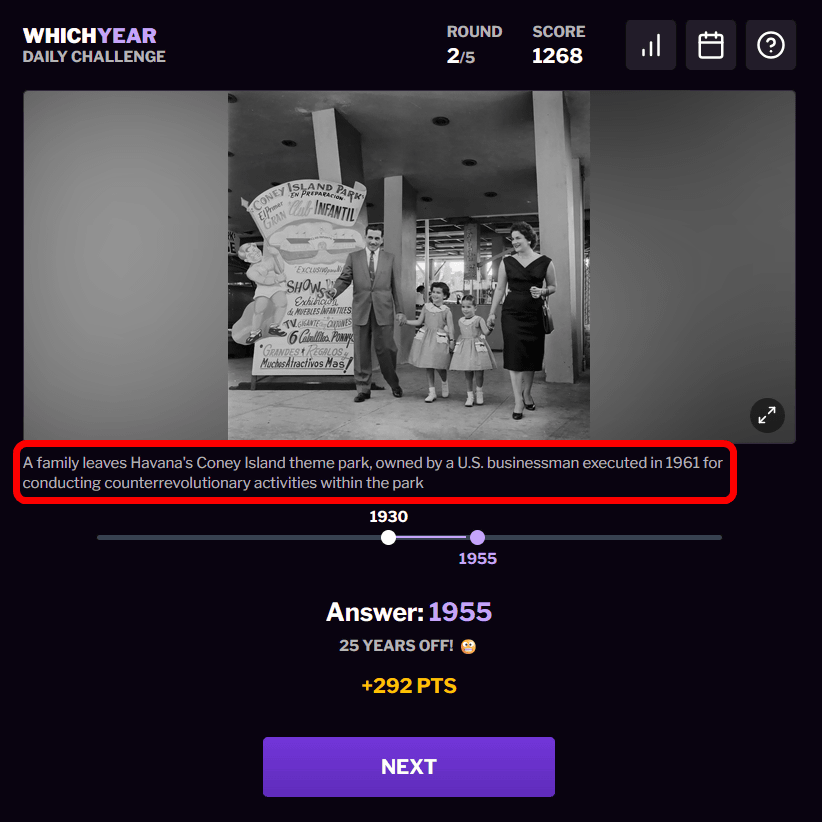
Task: Expand the photo to fullscreen
Action: [x=767, y=416]
